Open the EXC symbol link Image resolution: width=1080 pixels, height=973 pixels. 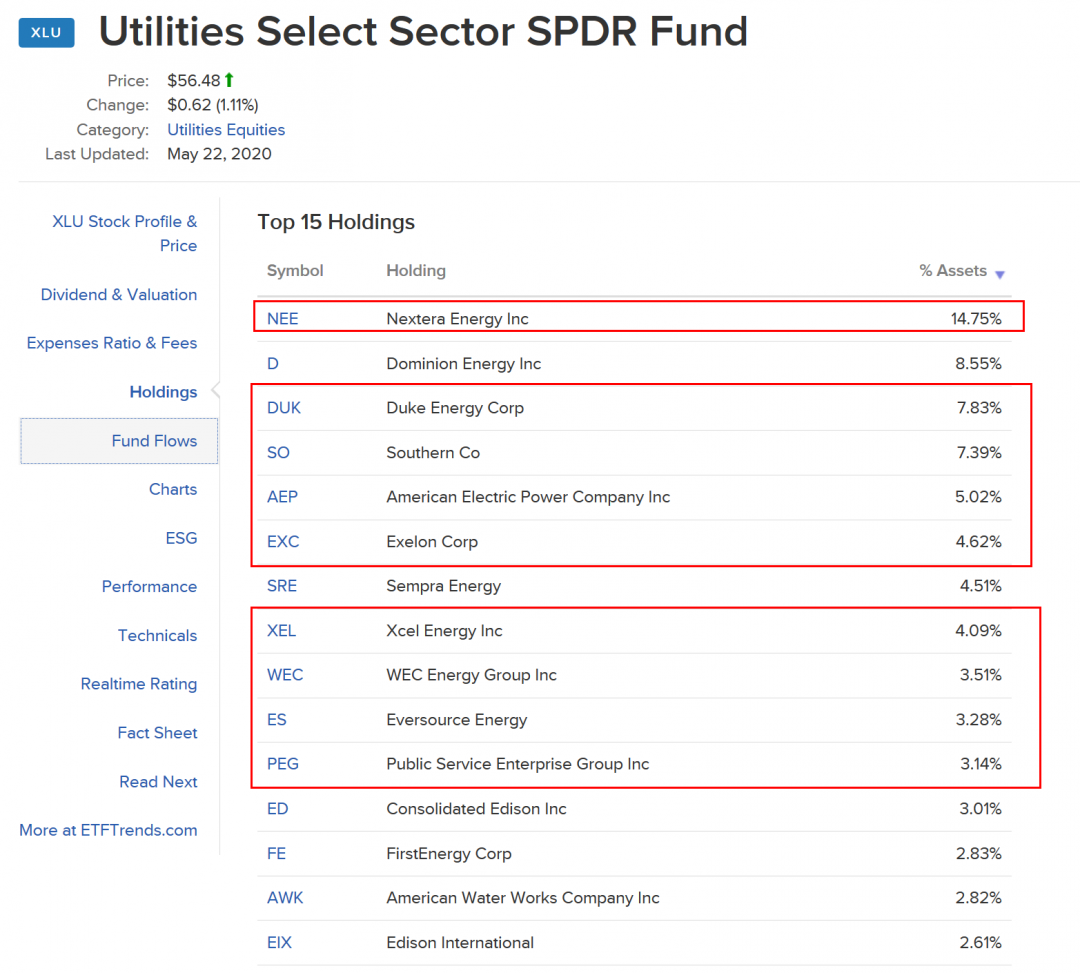pyautogui.click(x=283, y=541)
